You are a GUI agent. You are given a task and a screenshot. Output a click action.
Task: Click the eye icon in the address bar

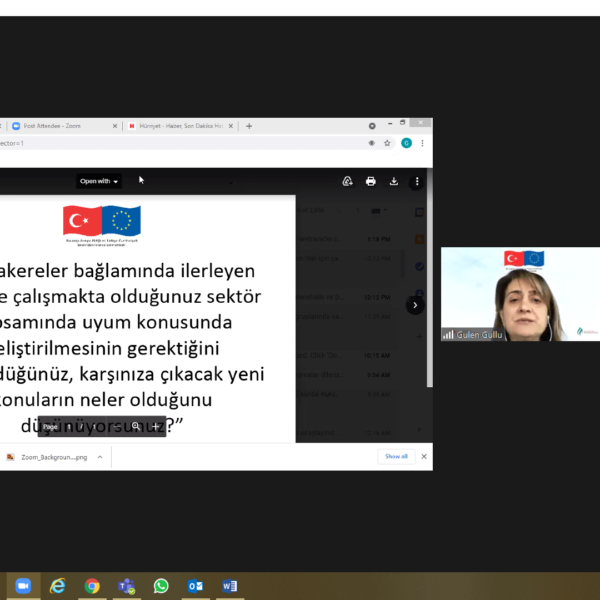tap(371, 143)
